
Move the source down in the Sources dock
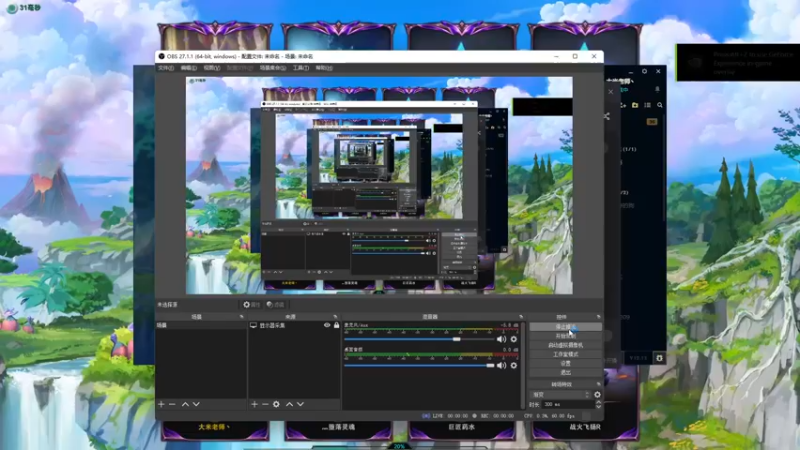[301, 404]
